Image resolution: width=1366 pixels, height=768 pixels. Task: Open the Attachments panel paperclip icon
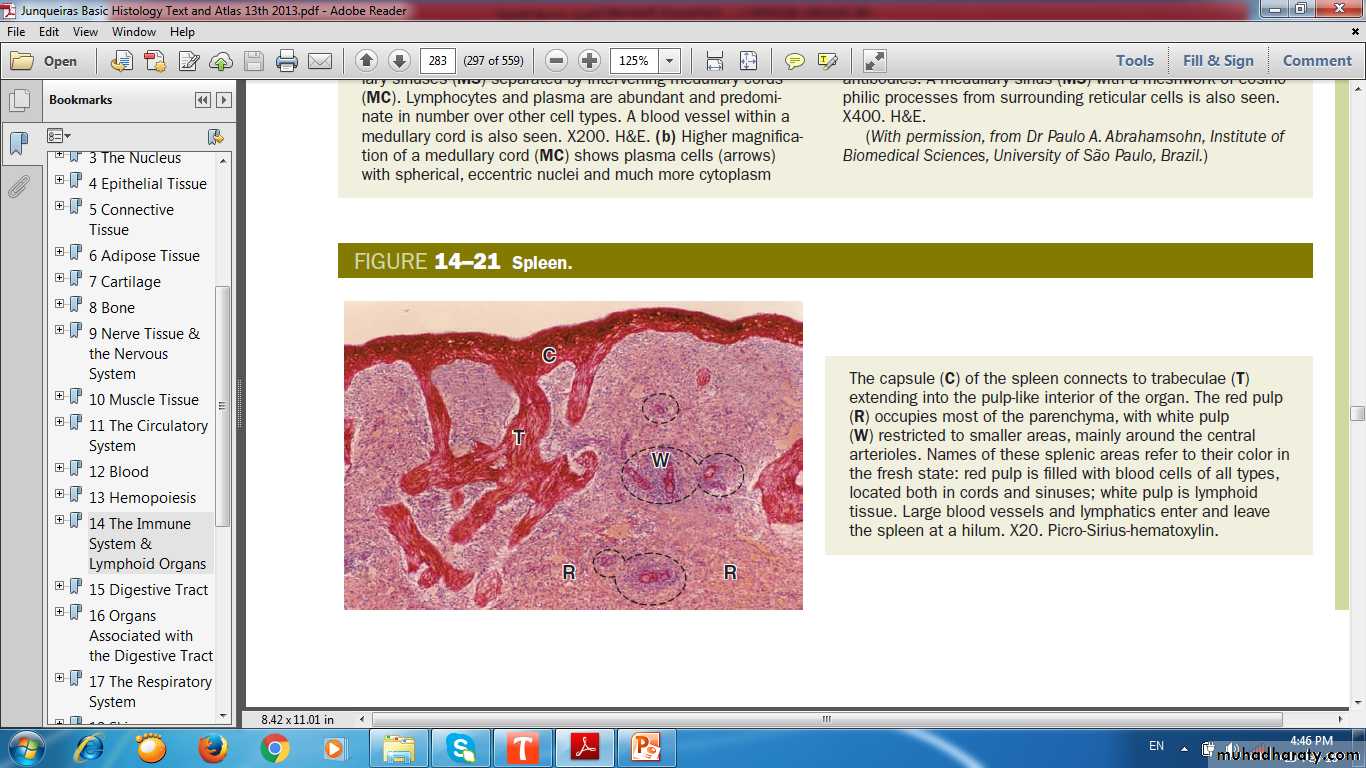point(19,186)
